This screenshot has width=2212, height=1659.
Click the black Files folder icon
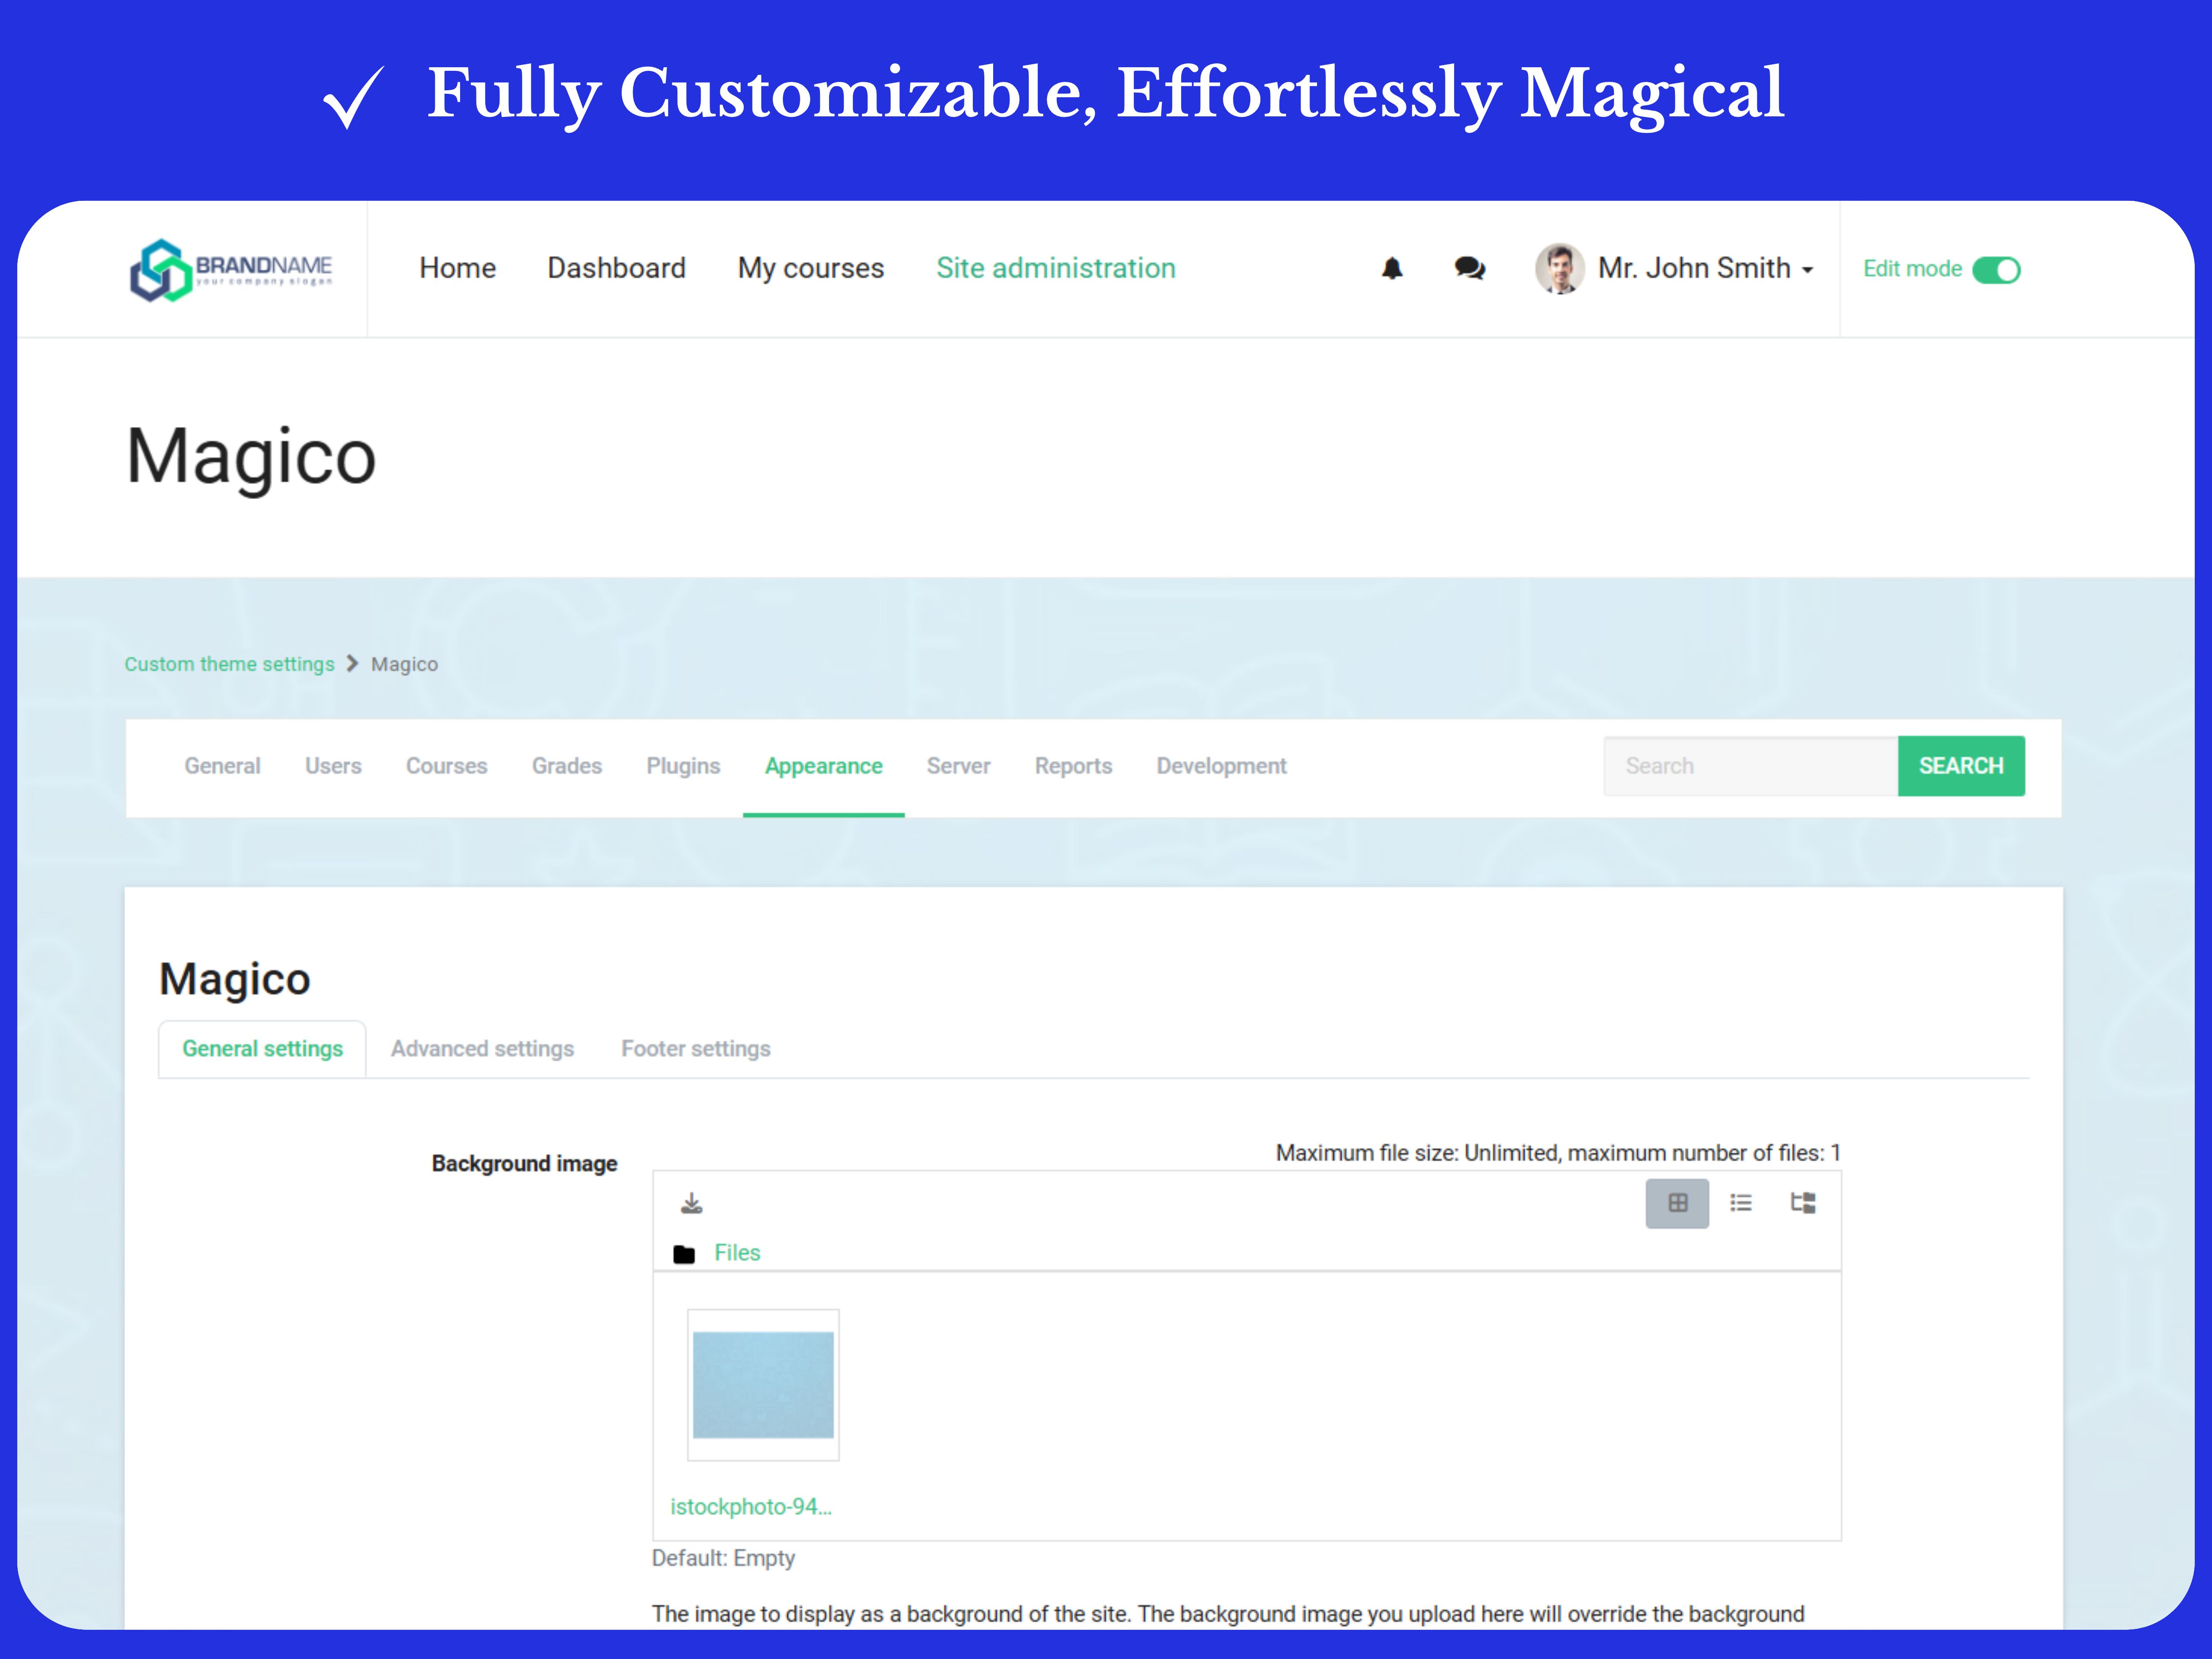pyautogui.click(x=684, y=1254)
